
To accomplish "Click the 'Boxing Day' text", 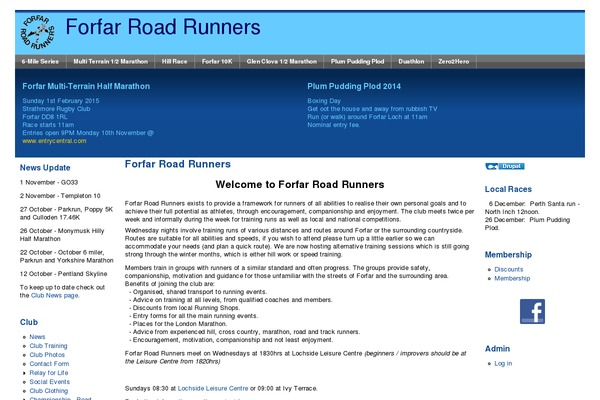I will tap(324, 101).
